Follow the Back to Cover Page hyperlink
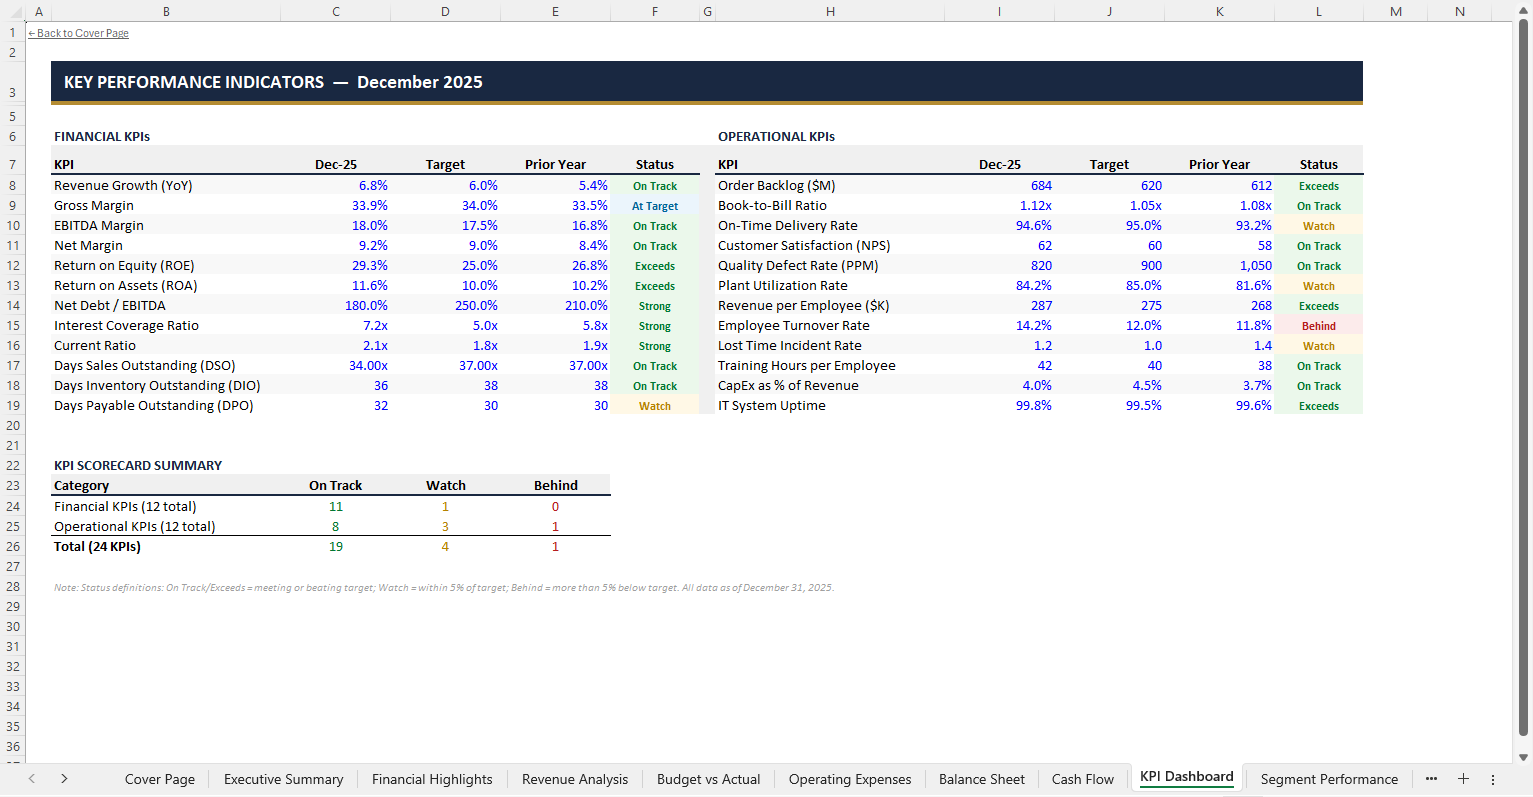1533x797 pixels. coord(78,32)
